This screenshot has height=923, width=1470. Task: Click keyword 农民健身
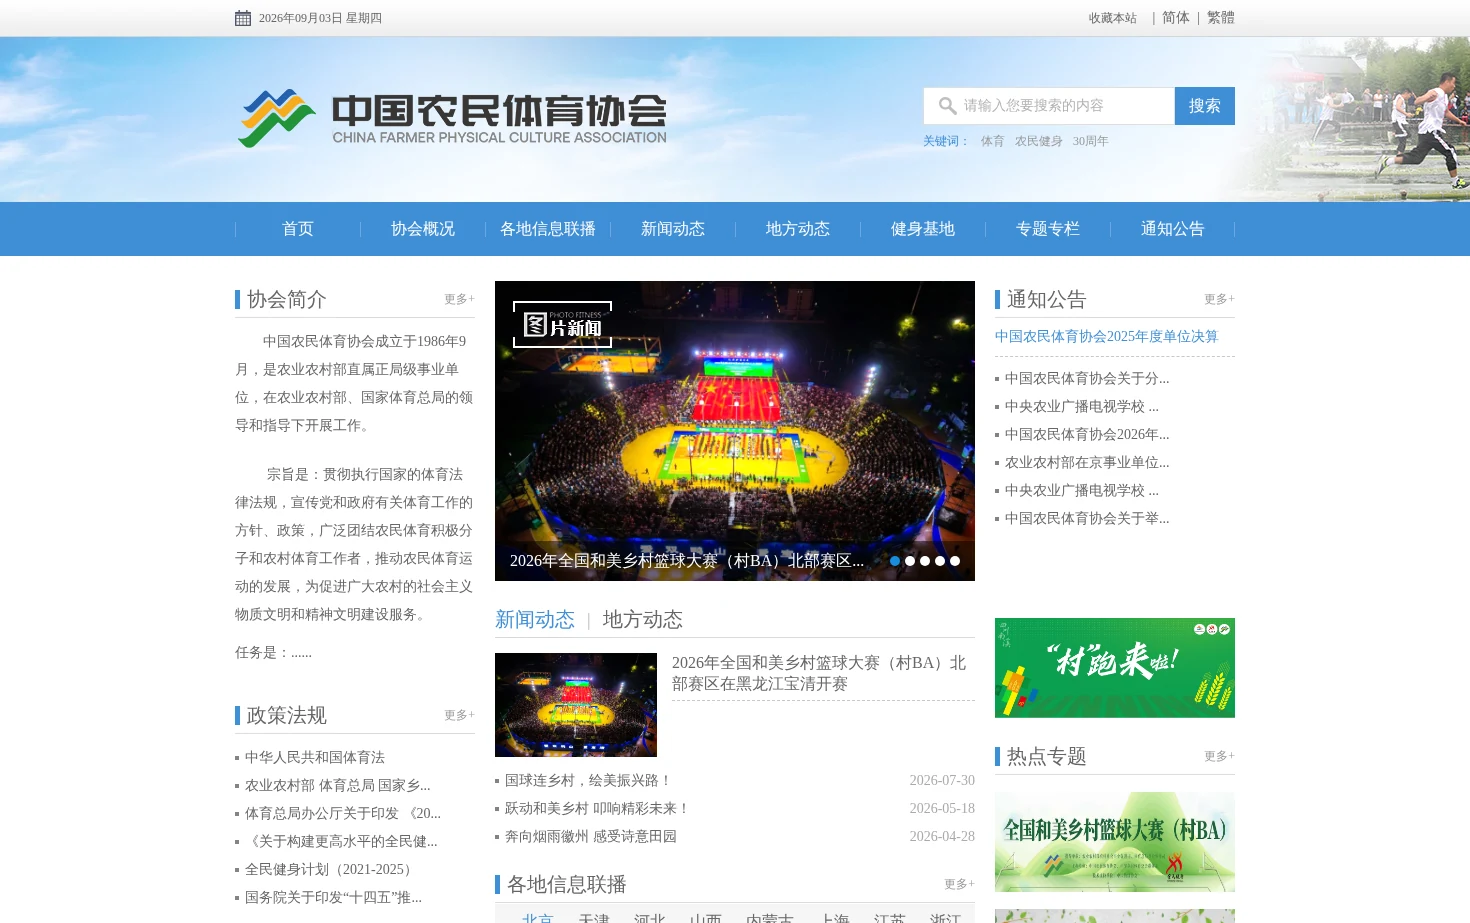tap(1039, 141)
